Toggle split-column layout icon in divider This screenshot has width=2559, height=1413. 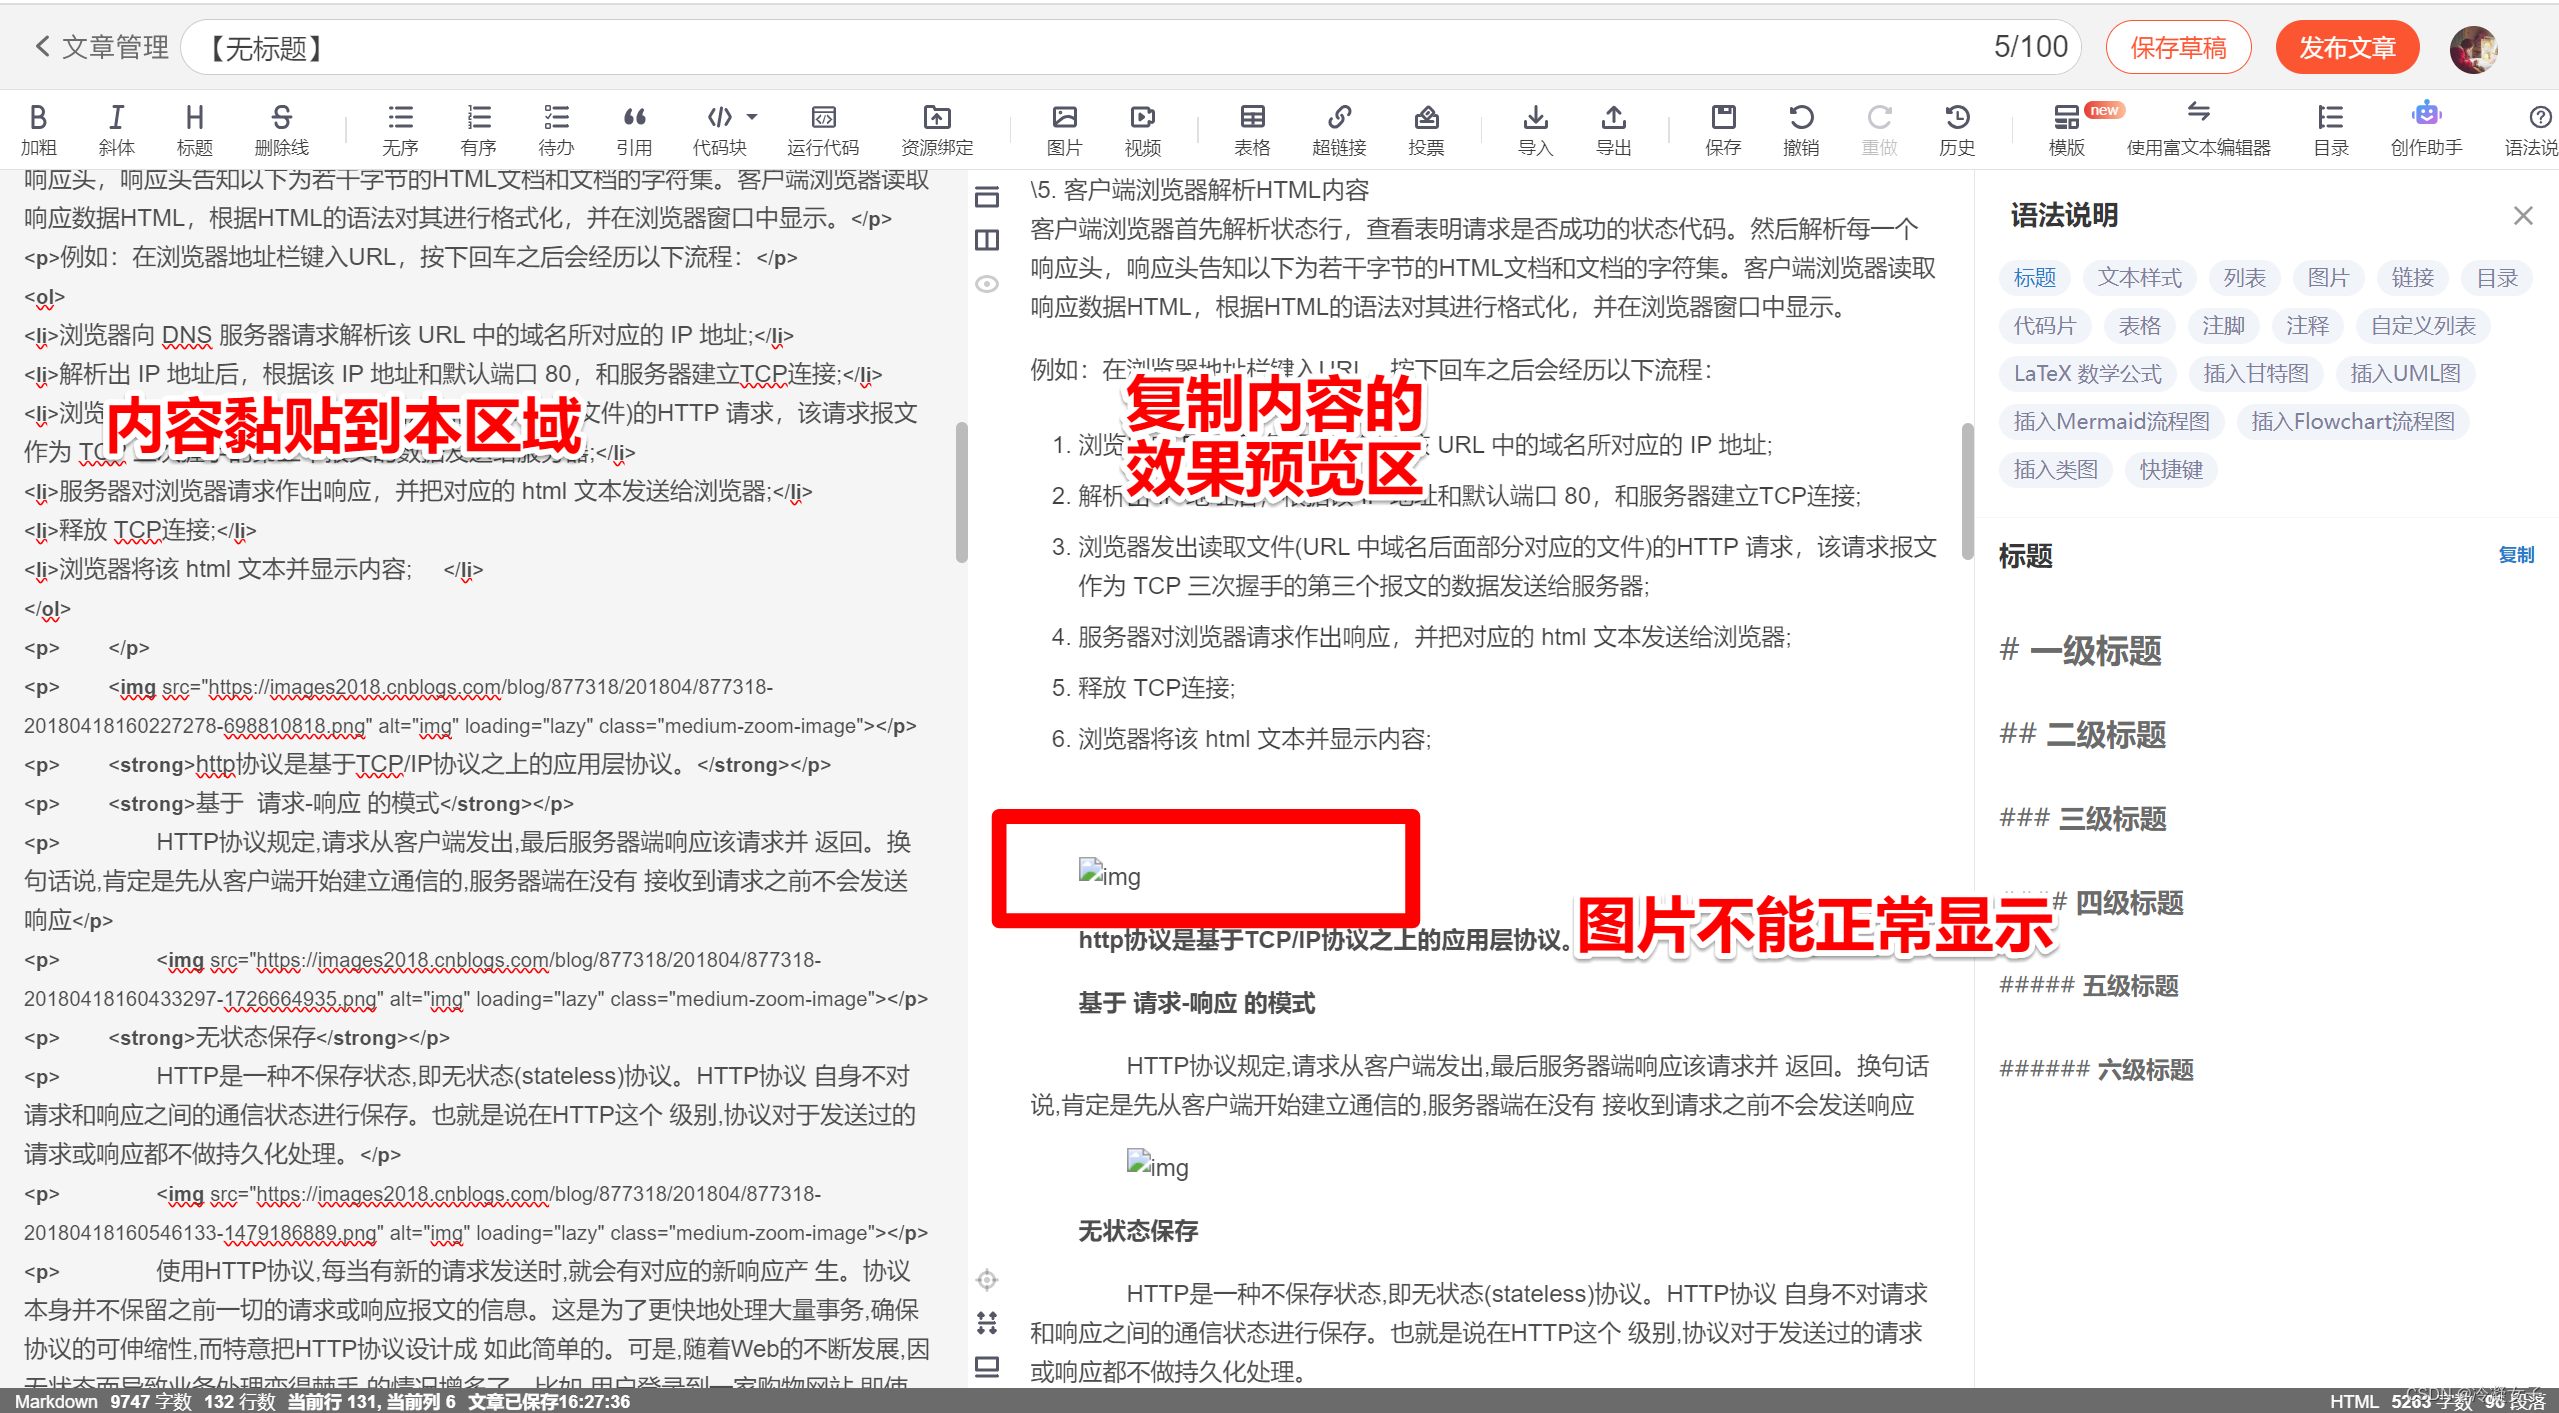pyautogui.click(x=987, y=240)
